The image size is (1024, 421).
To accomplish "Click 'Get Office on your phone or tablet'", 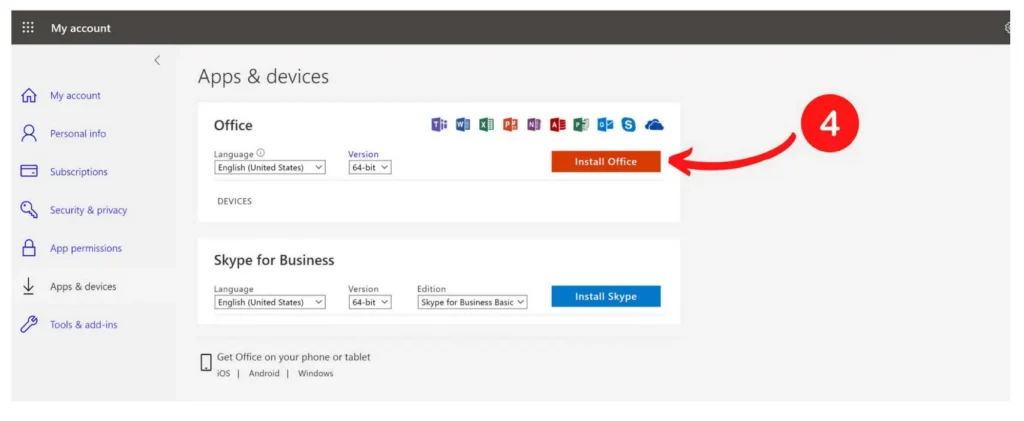I will [x=293, y=357].
